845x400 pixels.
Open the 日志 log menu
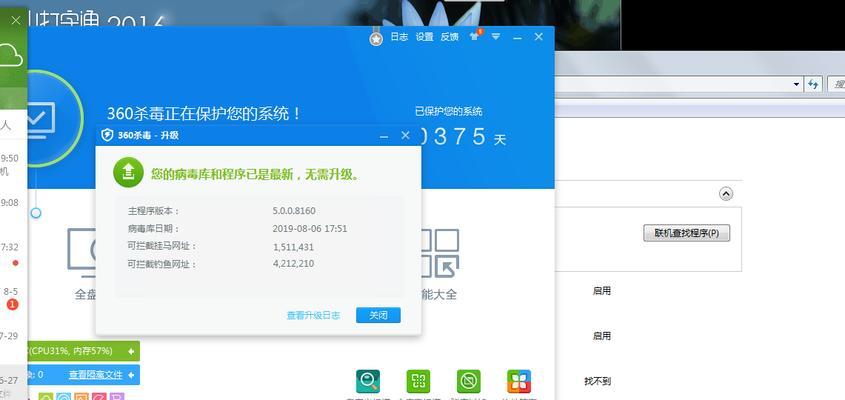[399, 37]
